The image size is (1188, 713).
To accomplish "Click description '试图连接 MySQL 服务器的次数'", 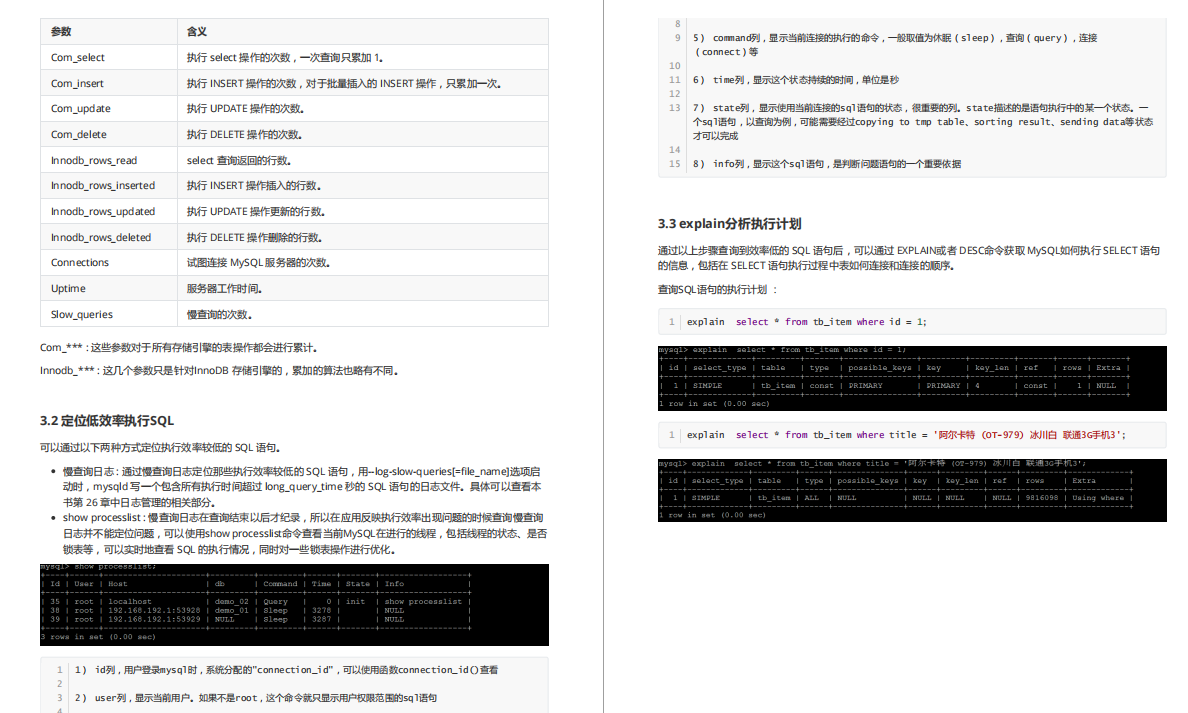I will click(258, 262).
